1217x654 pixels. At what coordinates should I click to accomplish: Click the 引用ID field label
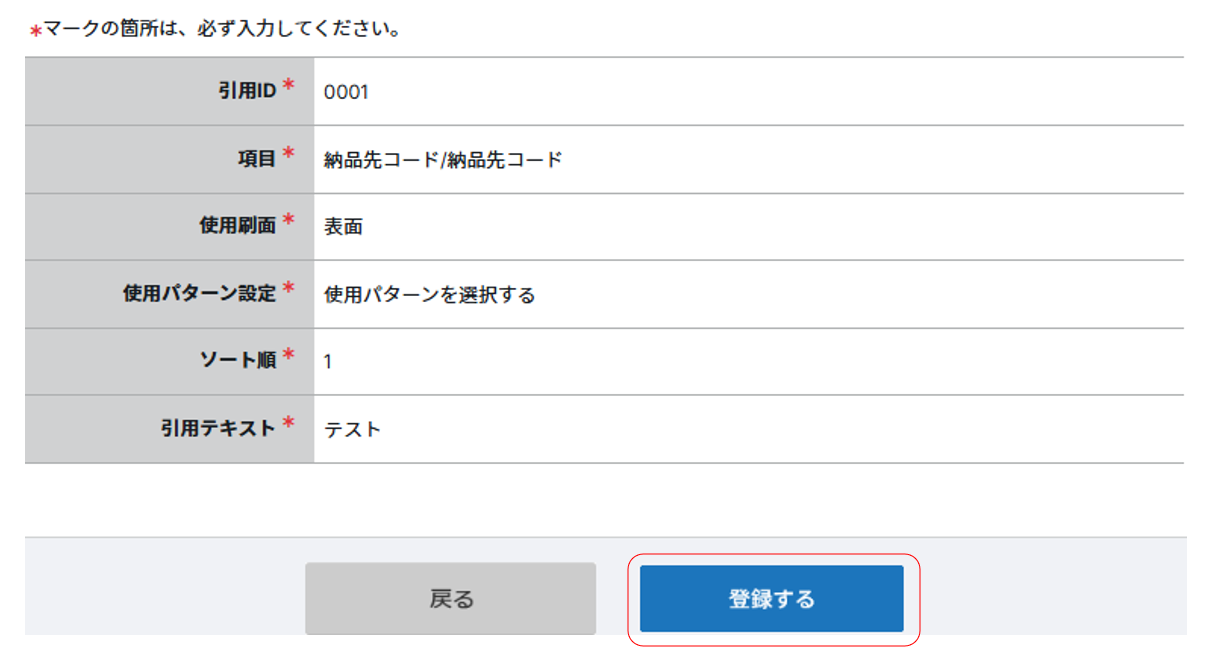246,91
